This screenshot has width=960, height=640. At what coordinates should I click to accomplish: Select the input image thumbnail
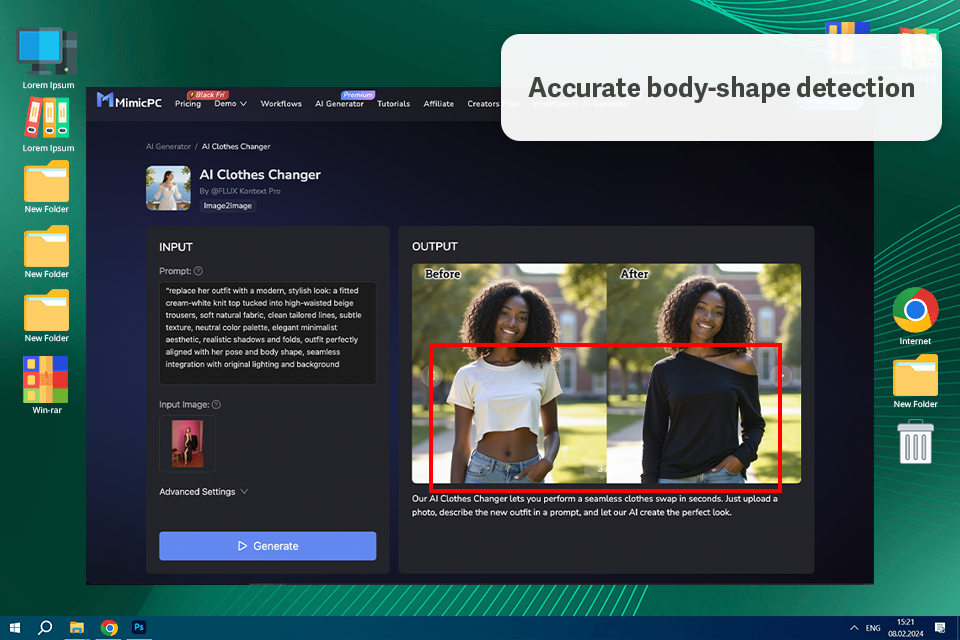click(x=187, y=443)
